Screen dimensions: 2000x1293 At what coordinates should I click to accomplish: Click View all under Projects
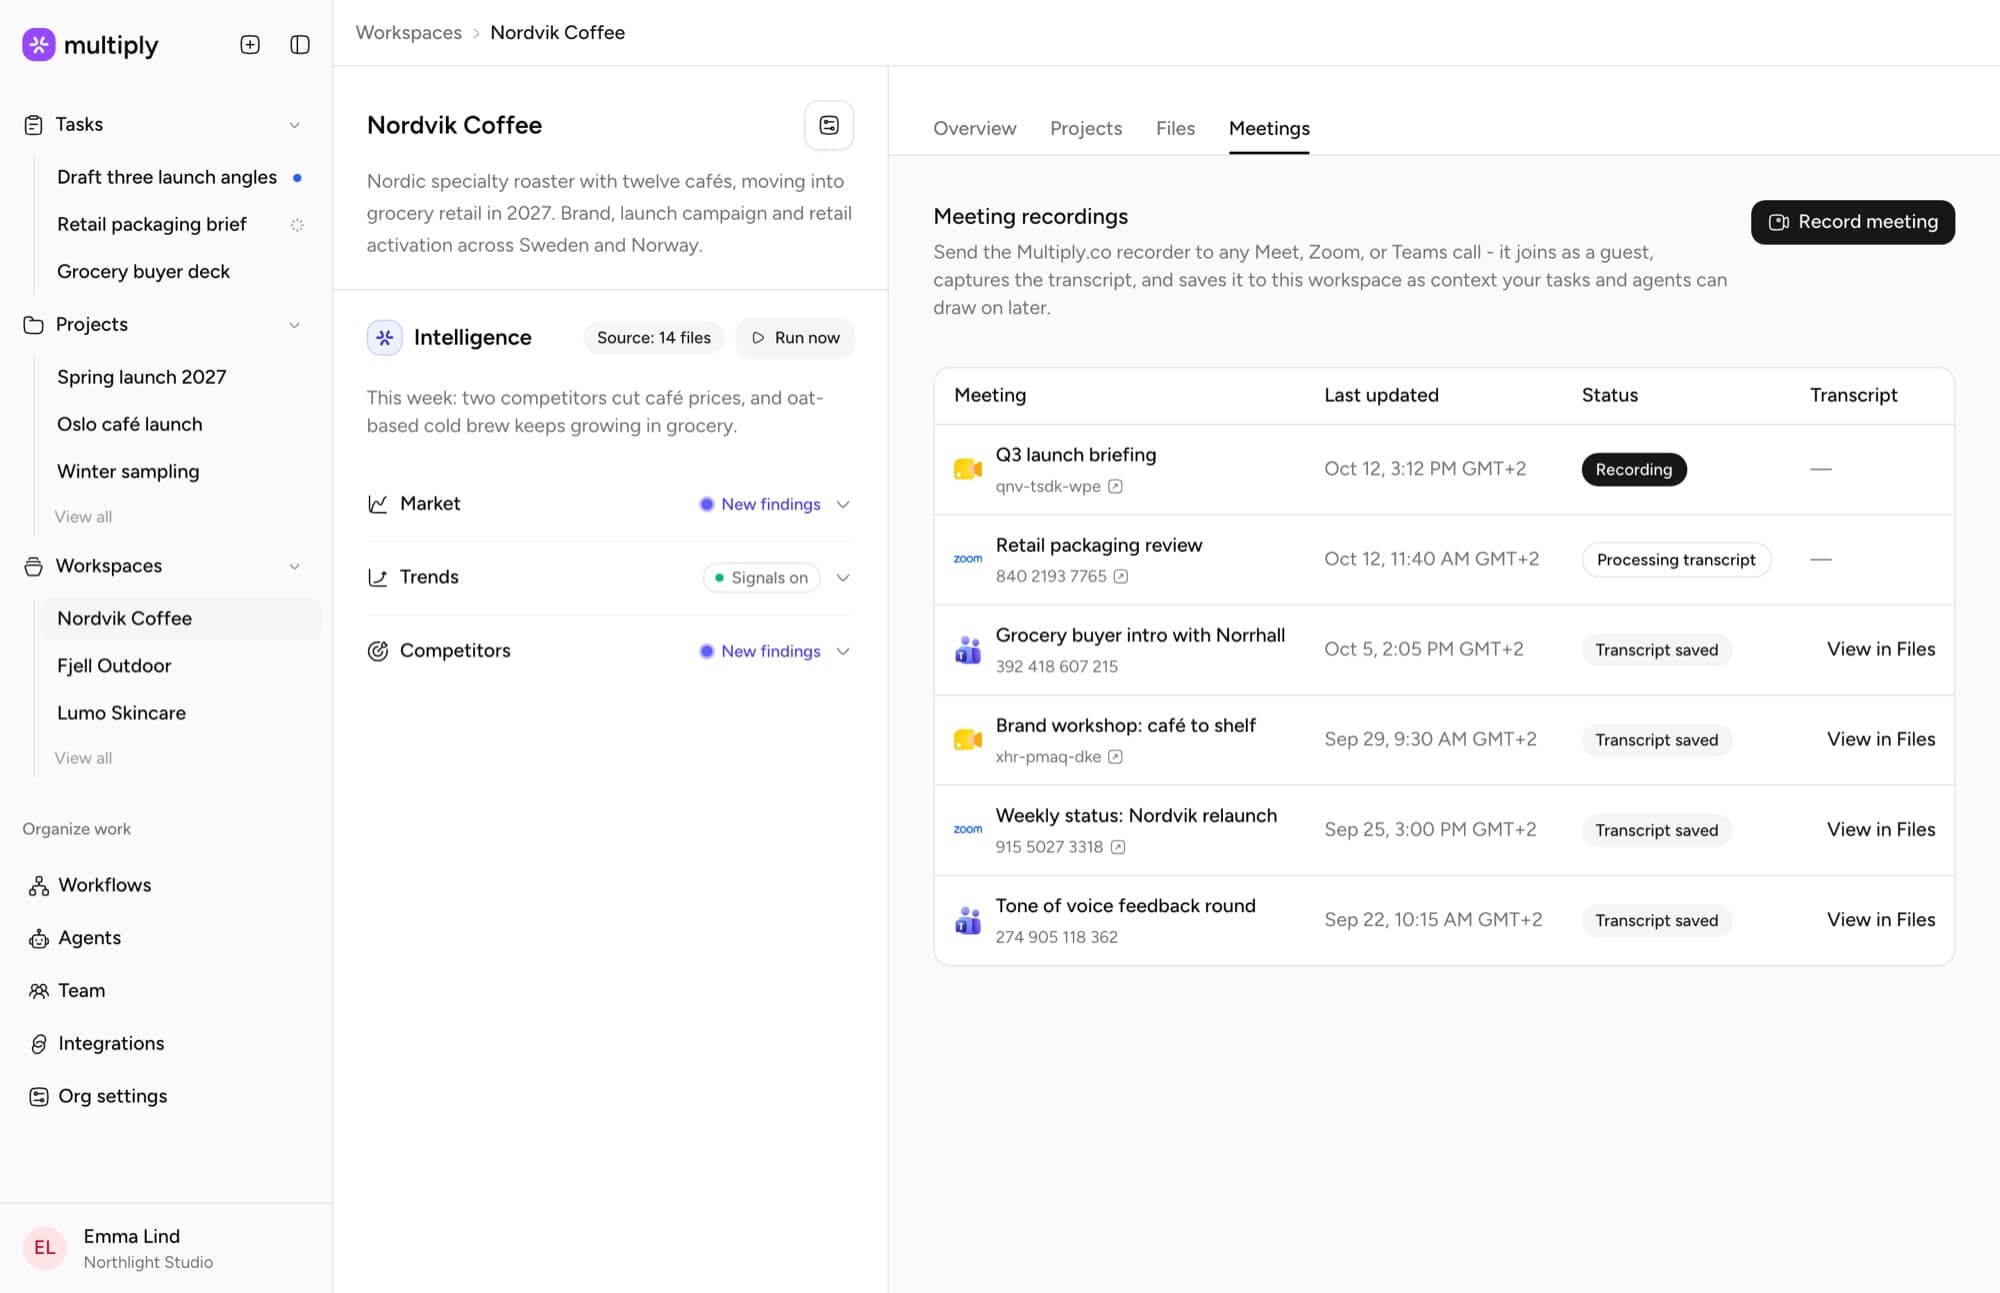[83, 517]
